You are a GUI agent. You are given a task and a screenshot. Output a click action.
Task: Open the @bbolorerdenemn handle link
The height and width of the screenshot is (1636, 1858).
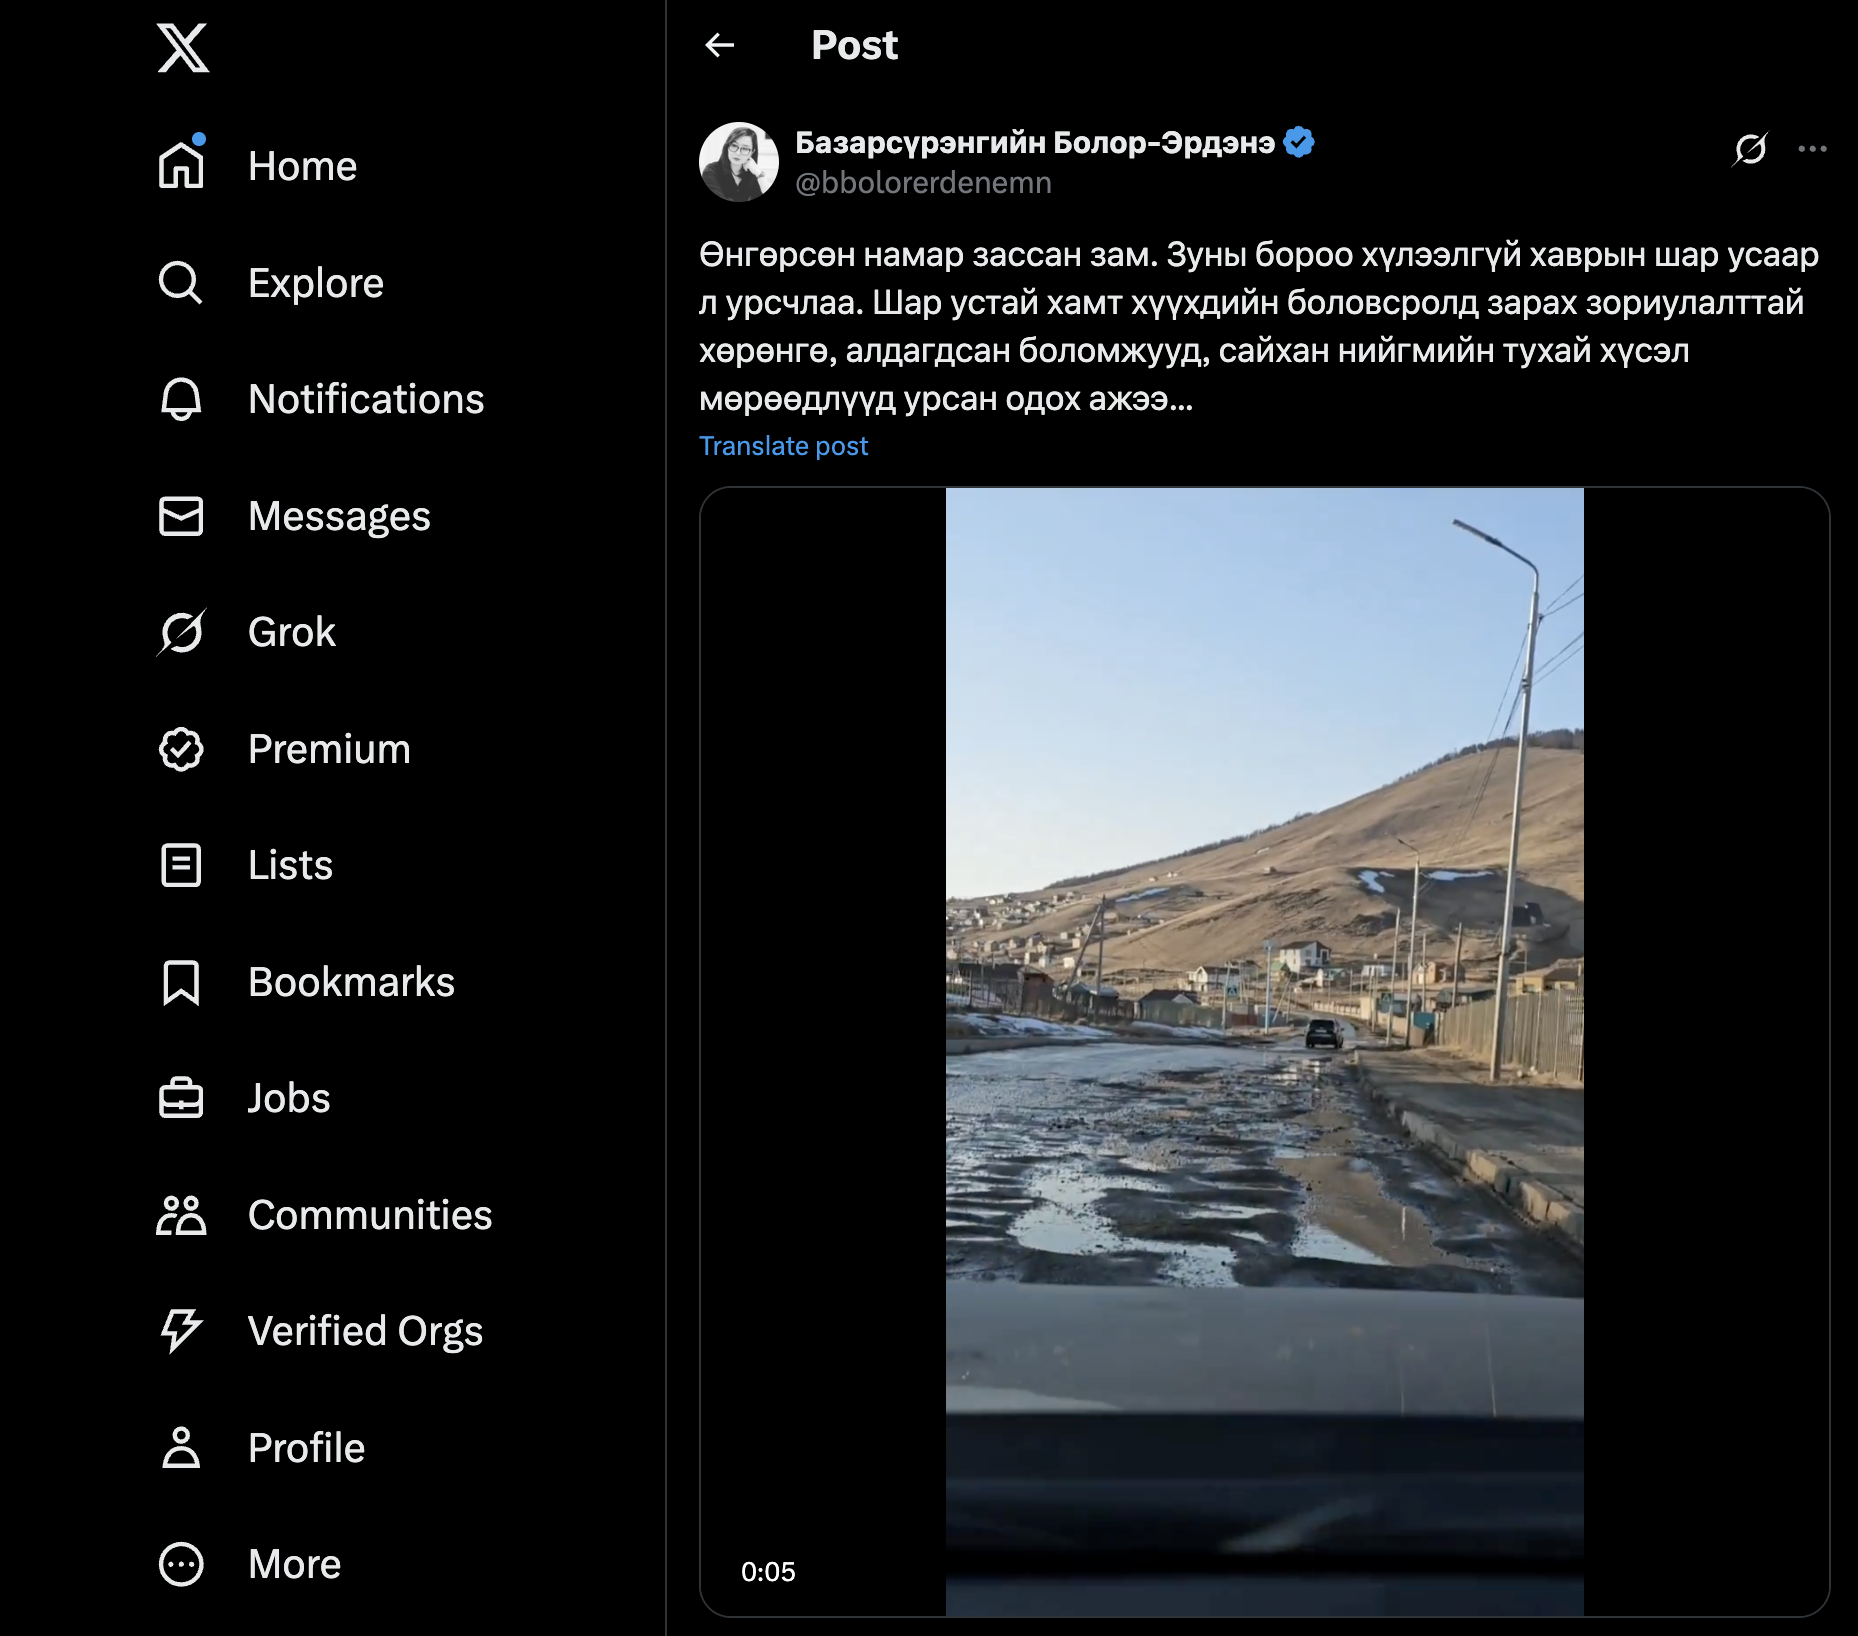(922, 183)
